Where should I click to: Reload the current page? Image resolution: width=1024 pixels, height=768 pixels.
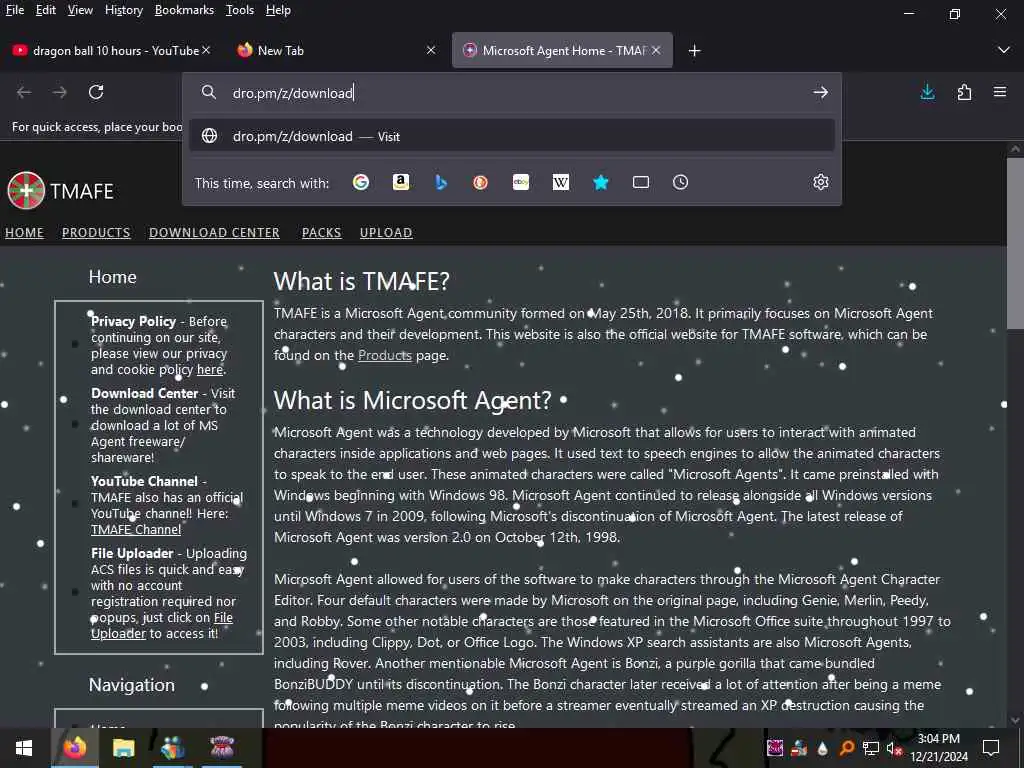click(96, 92)
